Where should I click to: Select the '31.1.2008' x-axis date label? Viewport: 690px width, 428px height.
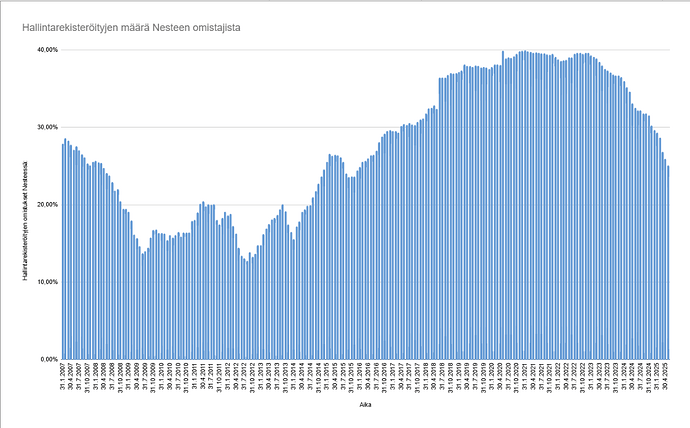(96, 377)
